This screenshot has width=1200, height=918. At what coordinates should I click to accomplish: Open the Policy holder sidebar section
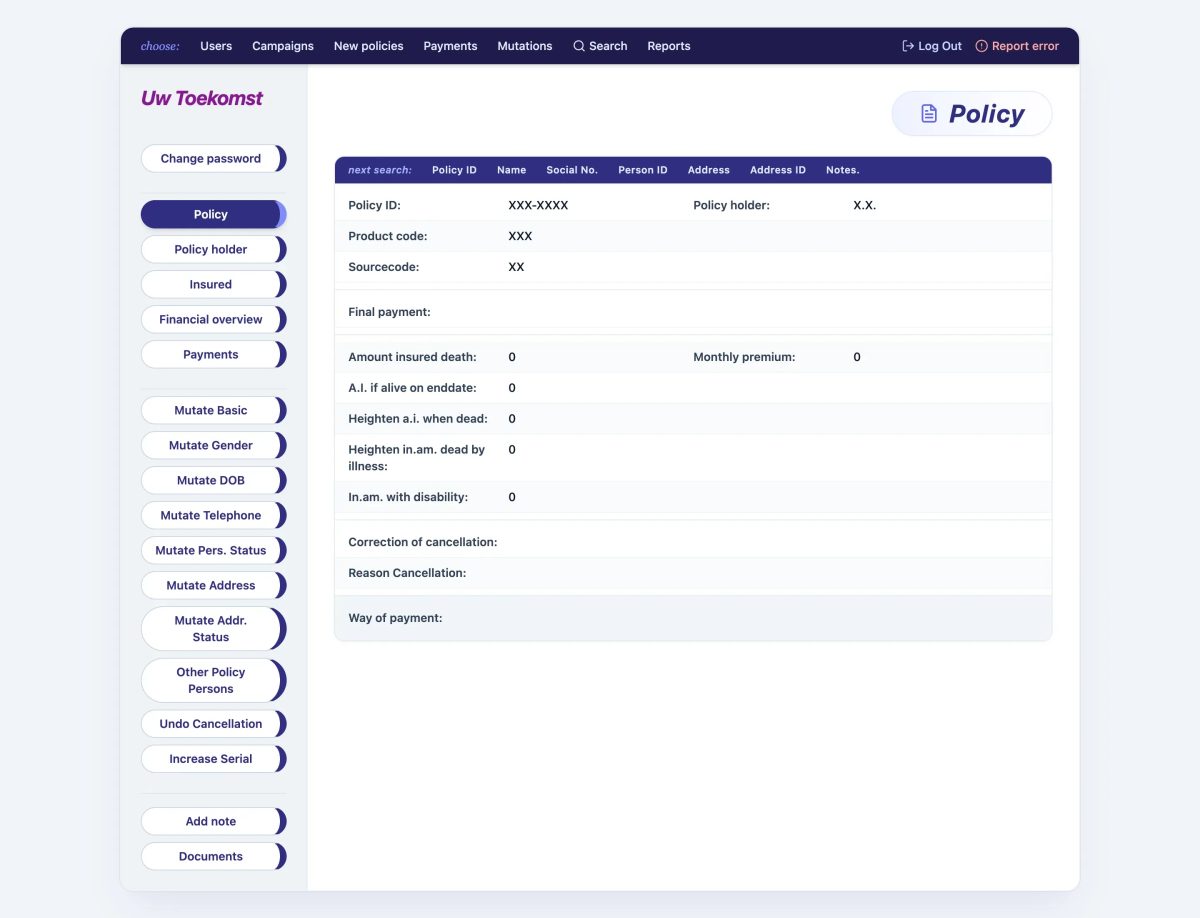(213, 249)
